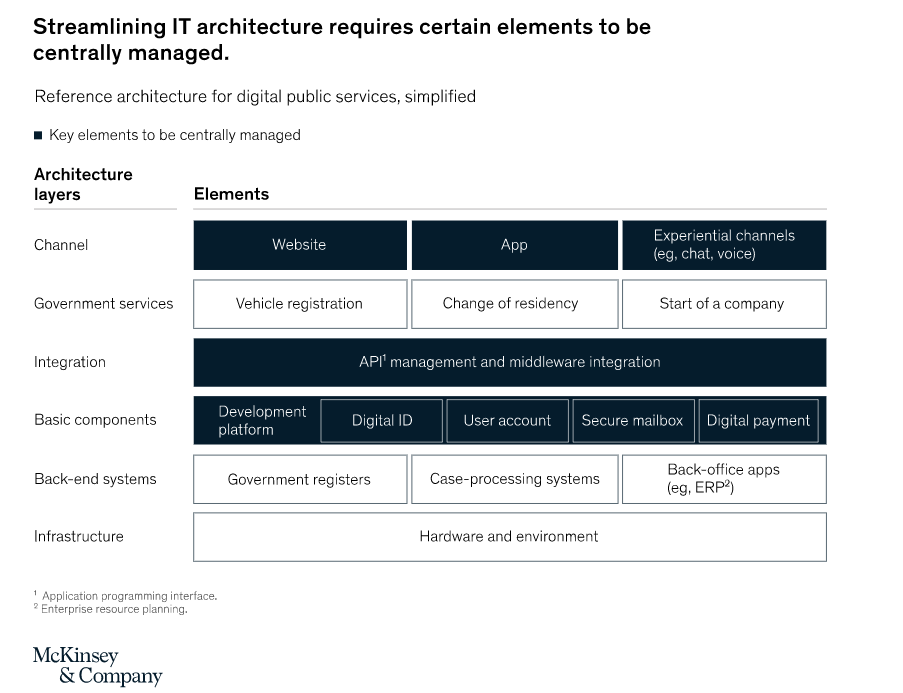
Task: Click API management and middleware integration bar
Action: pyautogui.click(x=510, y=362)
